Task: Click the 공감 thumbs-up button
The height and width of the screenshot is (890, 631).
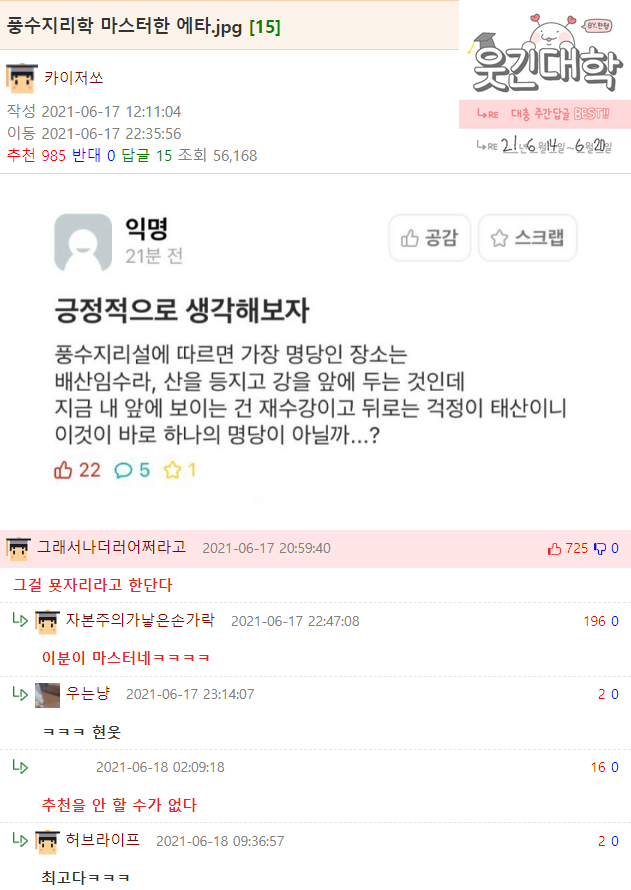Action: (x=430, y=238)
